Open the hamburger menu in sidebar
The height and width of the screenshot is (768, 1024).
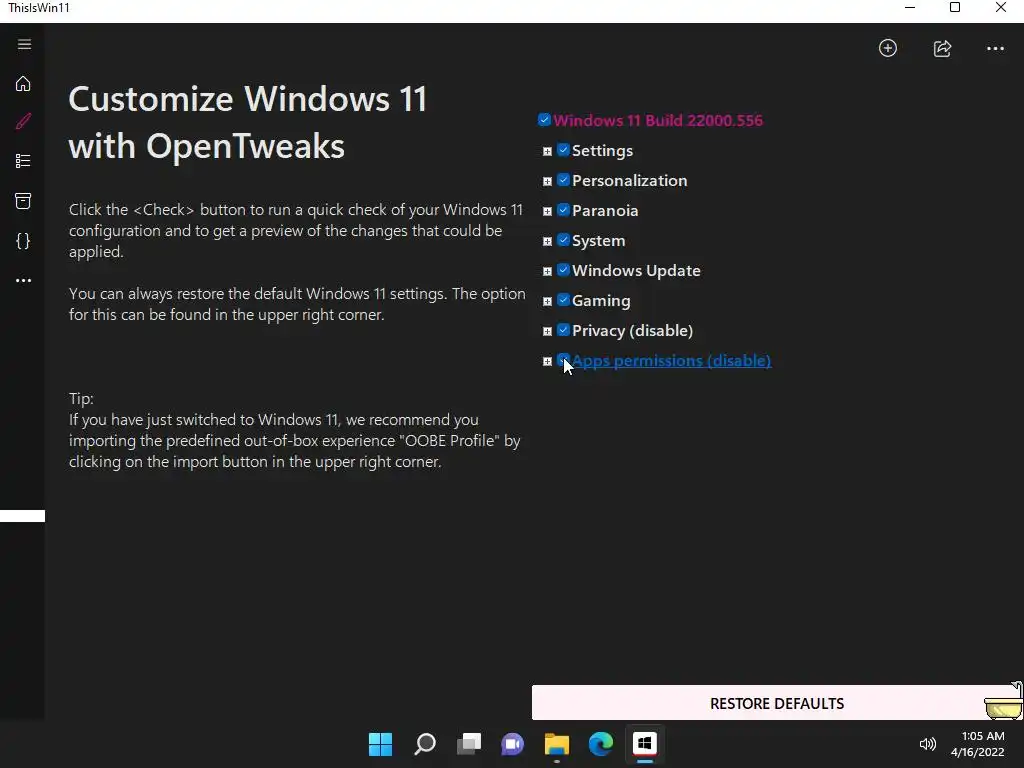click(24, 44)
